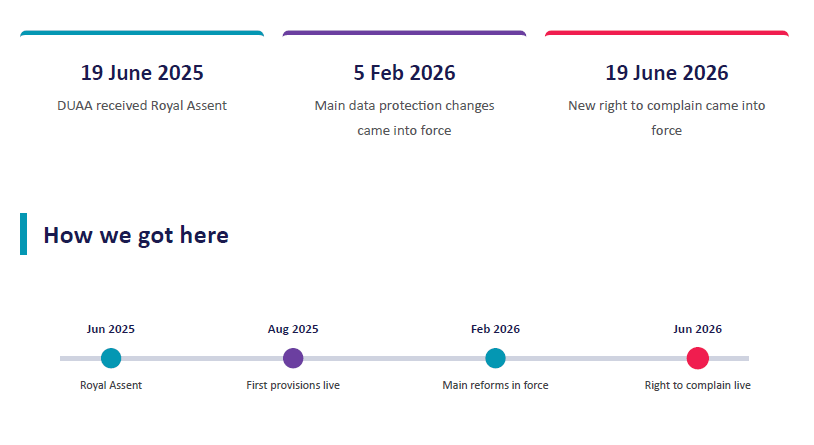The height and width of the screenshot is (445, 814).
Task: Click the 'Feb 2026' timeline date label
Action: pos(495,329)
